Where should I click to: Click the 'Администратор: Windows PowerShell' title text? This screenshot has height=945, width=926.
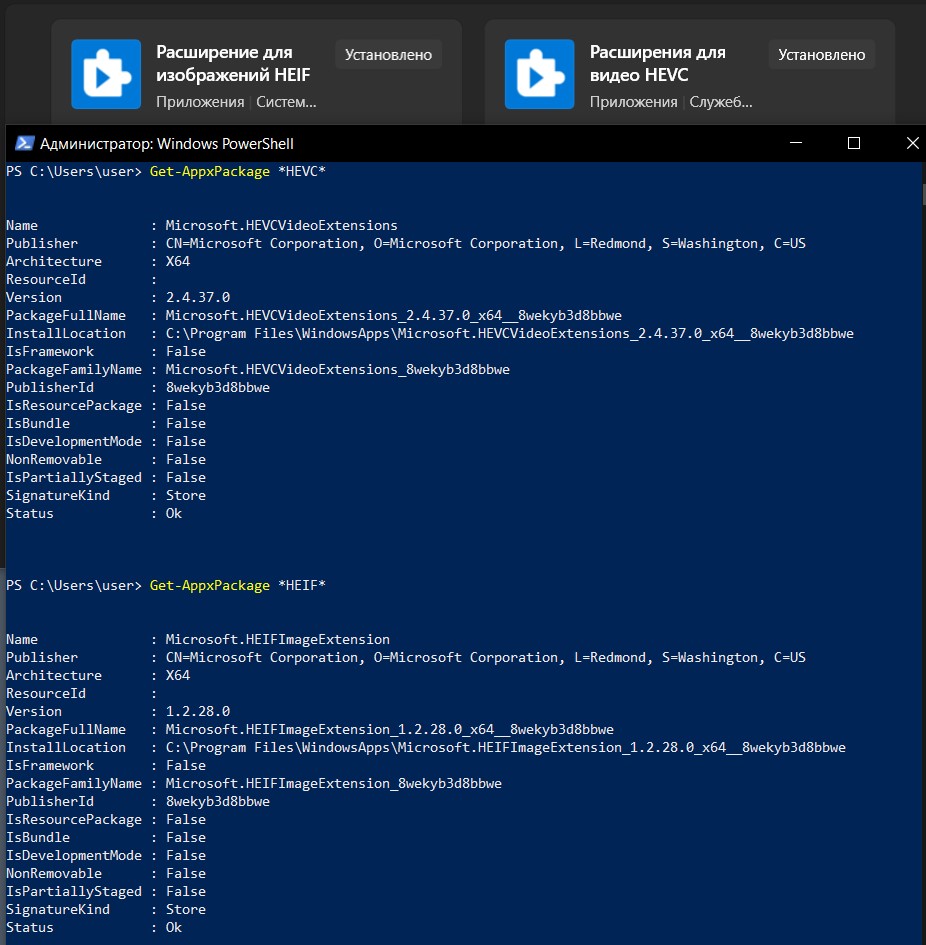167,144
